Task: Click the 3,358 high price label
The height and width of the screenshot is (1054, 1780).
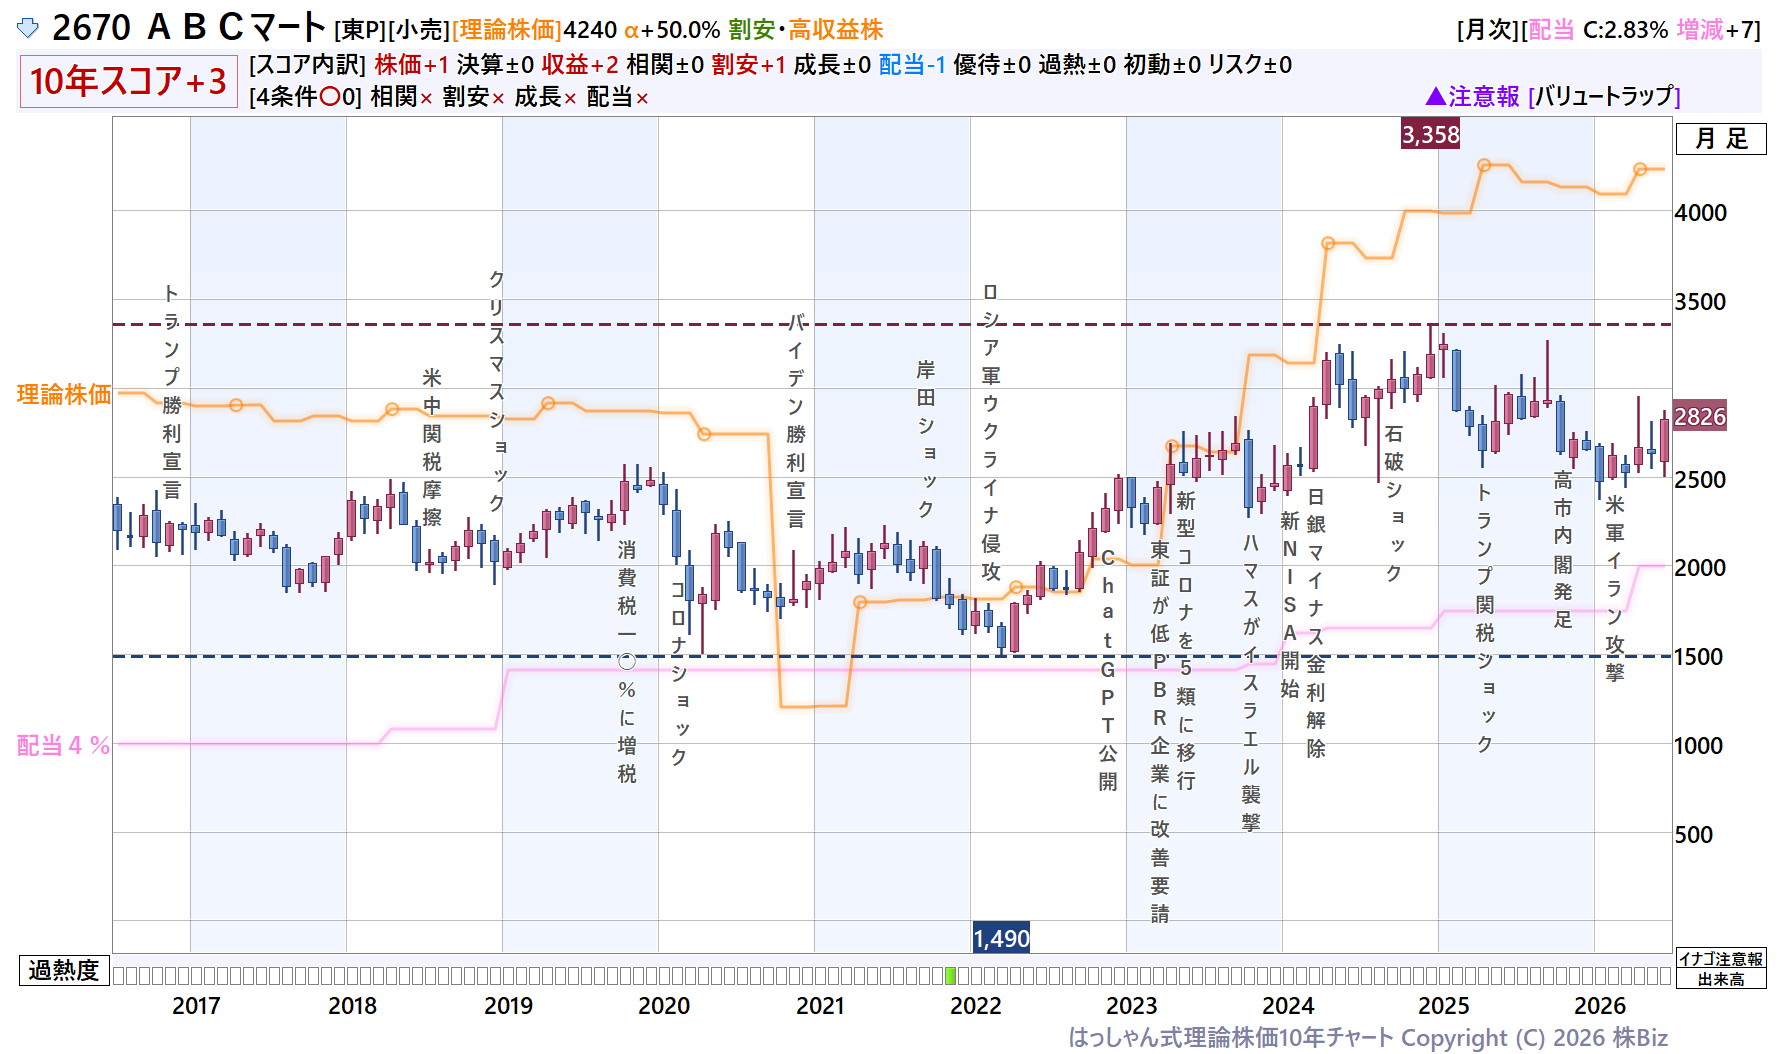Action: coord(1430,134)
